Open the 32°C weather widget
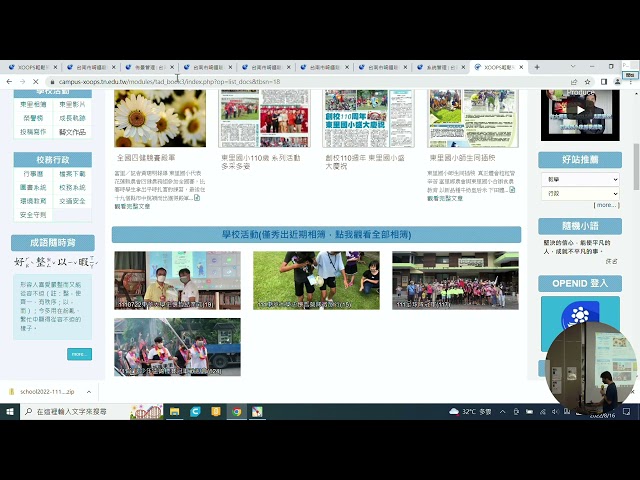This screenshot has height=480, width=640. tap(470, 411)
